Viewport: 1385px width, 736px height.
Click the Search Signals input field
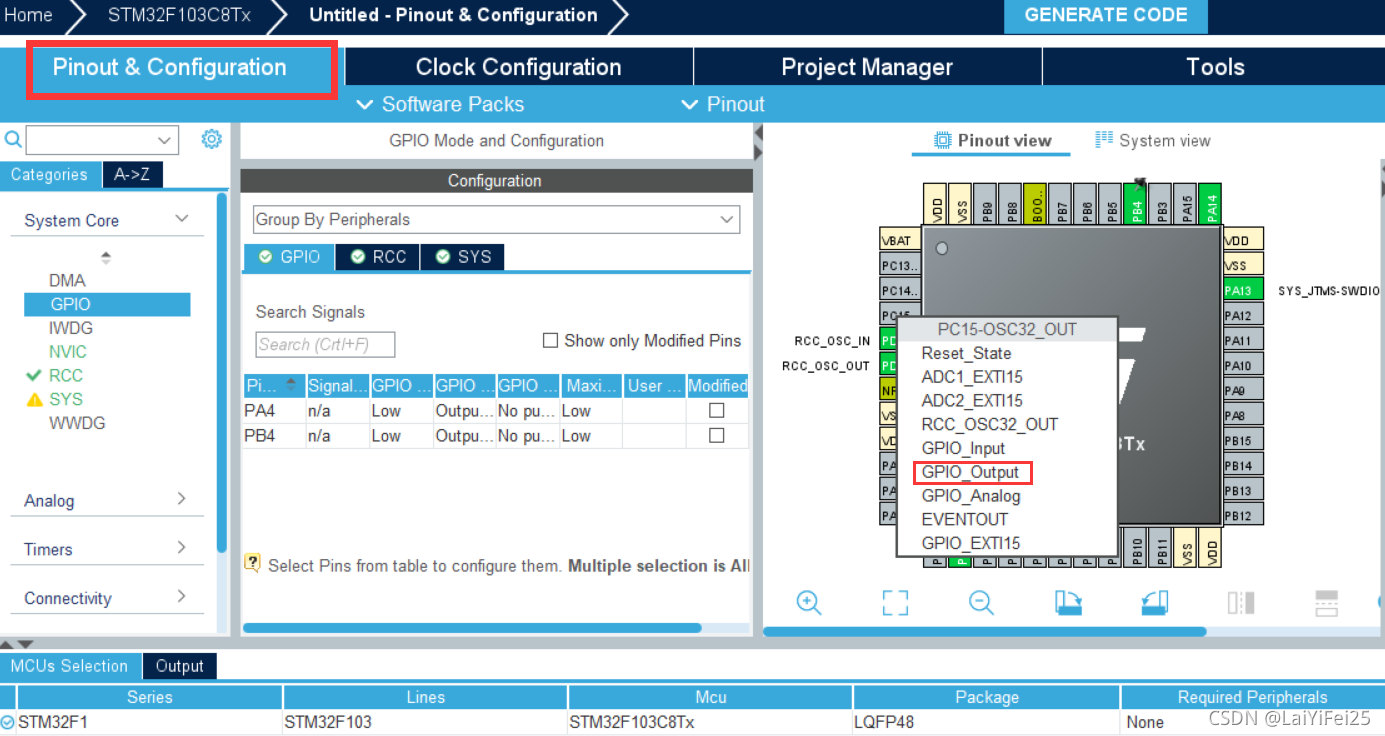pos(325,344)
